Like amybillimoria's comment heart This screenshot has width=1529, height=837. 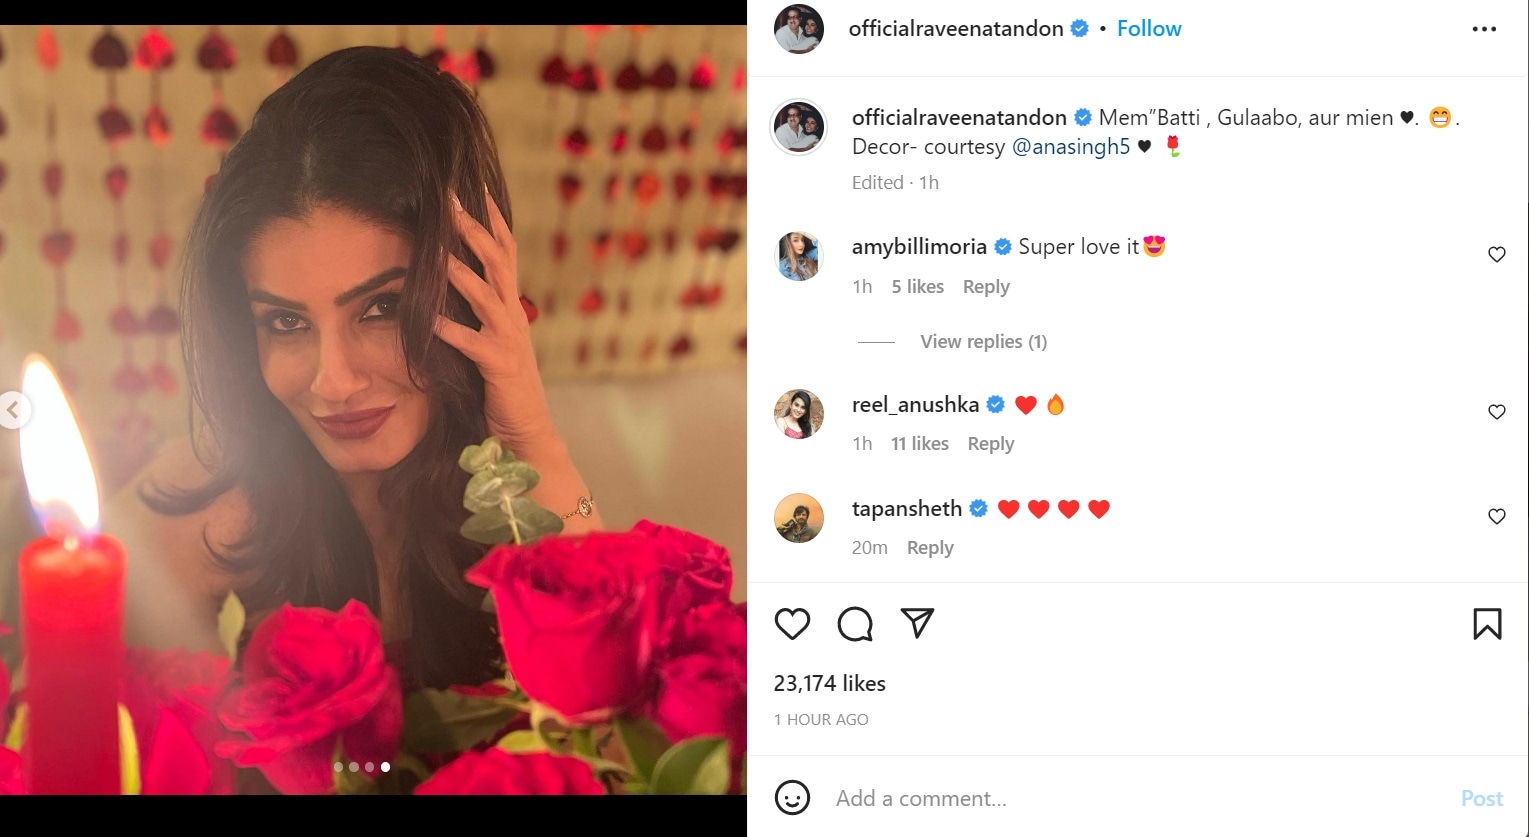1497,255
